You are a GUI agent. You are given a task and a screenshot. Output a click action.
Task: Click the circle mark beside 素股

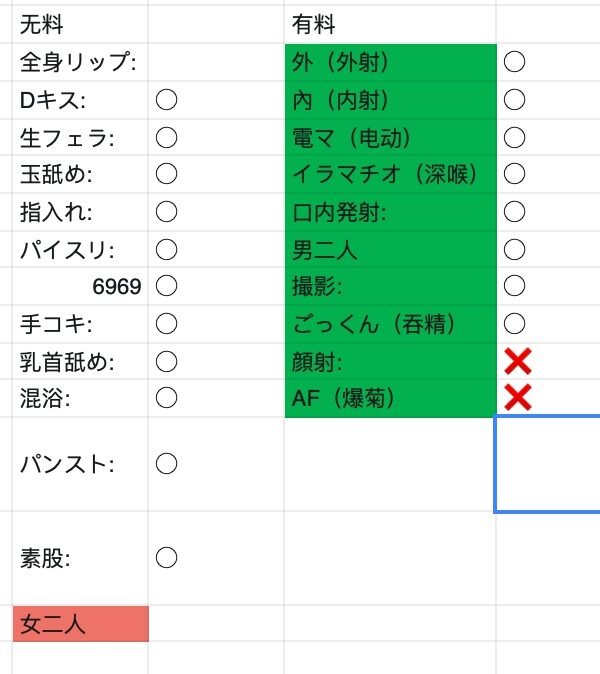(167, 557)
